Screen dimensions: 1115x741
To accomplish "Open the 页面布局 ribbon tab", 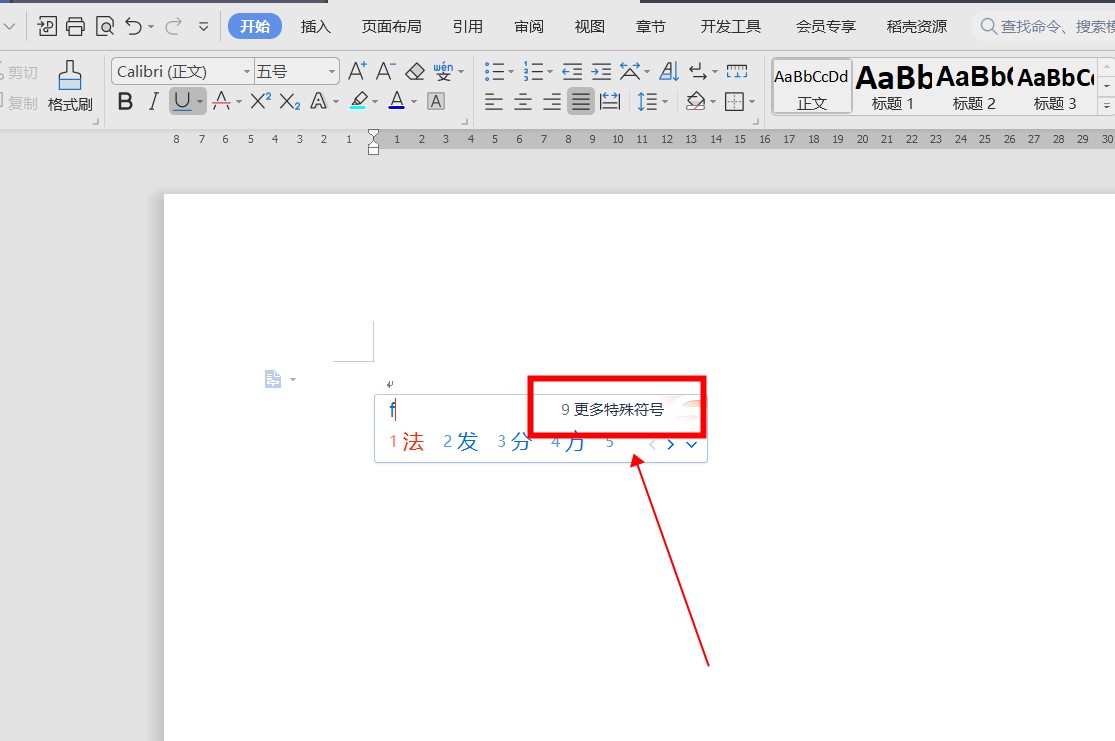I will point(391,26).
